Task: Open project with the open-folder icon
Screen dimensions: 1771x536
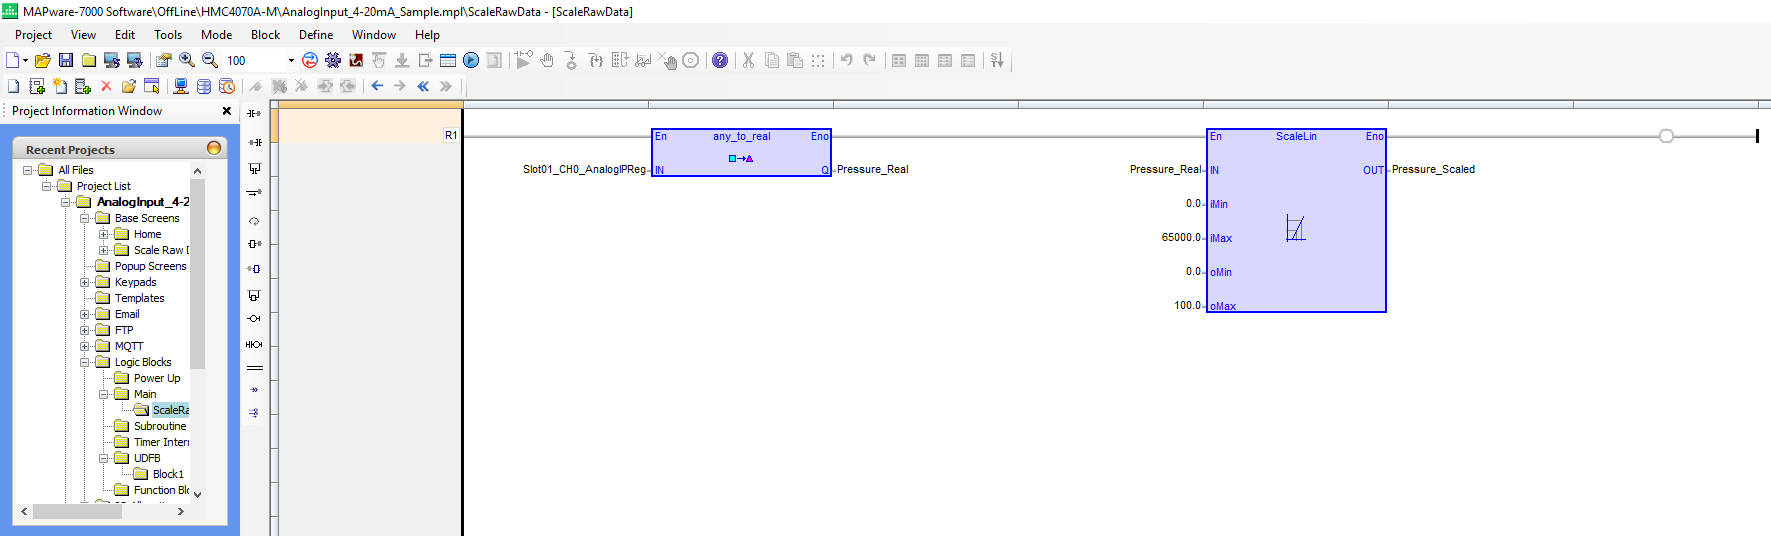Action: [43, 61]
